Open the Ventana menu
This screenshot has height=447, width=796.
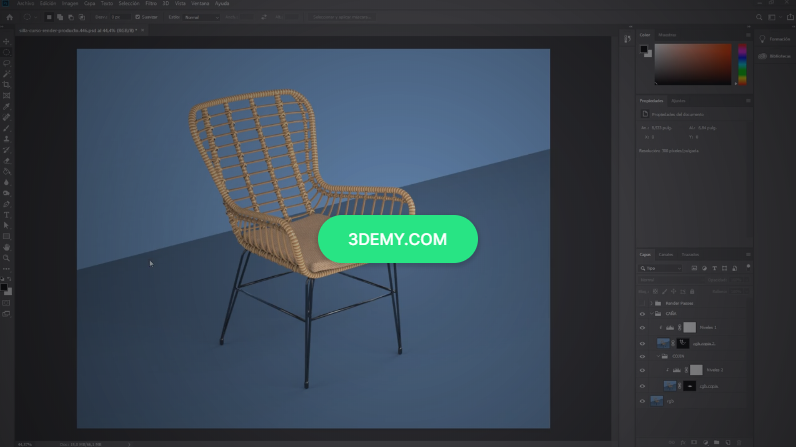(x=200, y=4)
